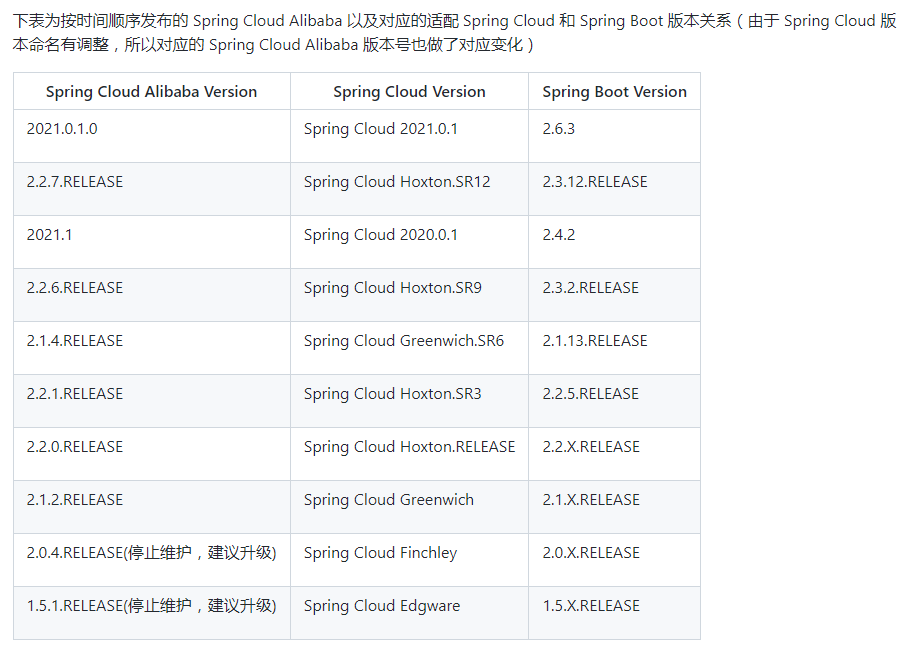Click the Spring Cloud Alibaba Version header
This screenshot has height=657, width=916.
(x=152, y=92)
